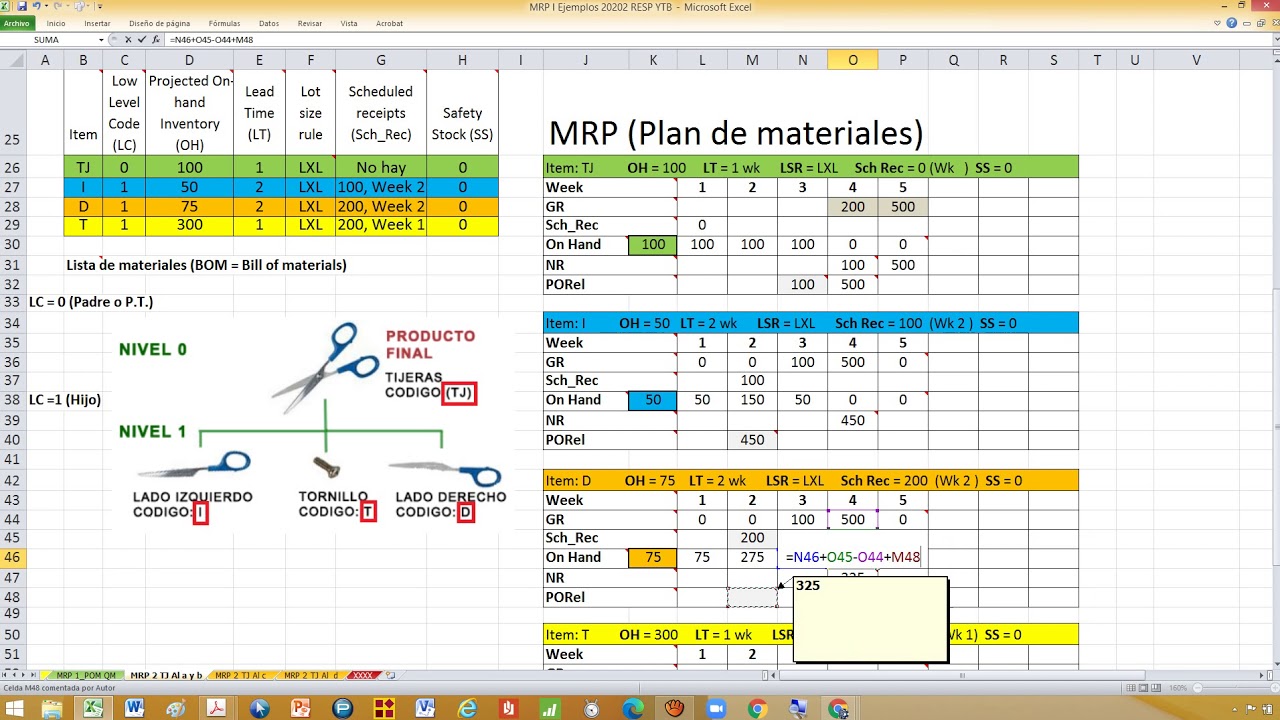Select column header O
The image size is (1280, 720).
coord(853,60)
